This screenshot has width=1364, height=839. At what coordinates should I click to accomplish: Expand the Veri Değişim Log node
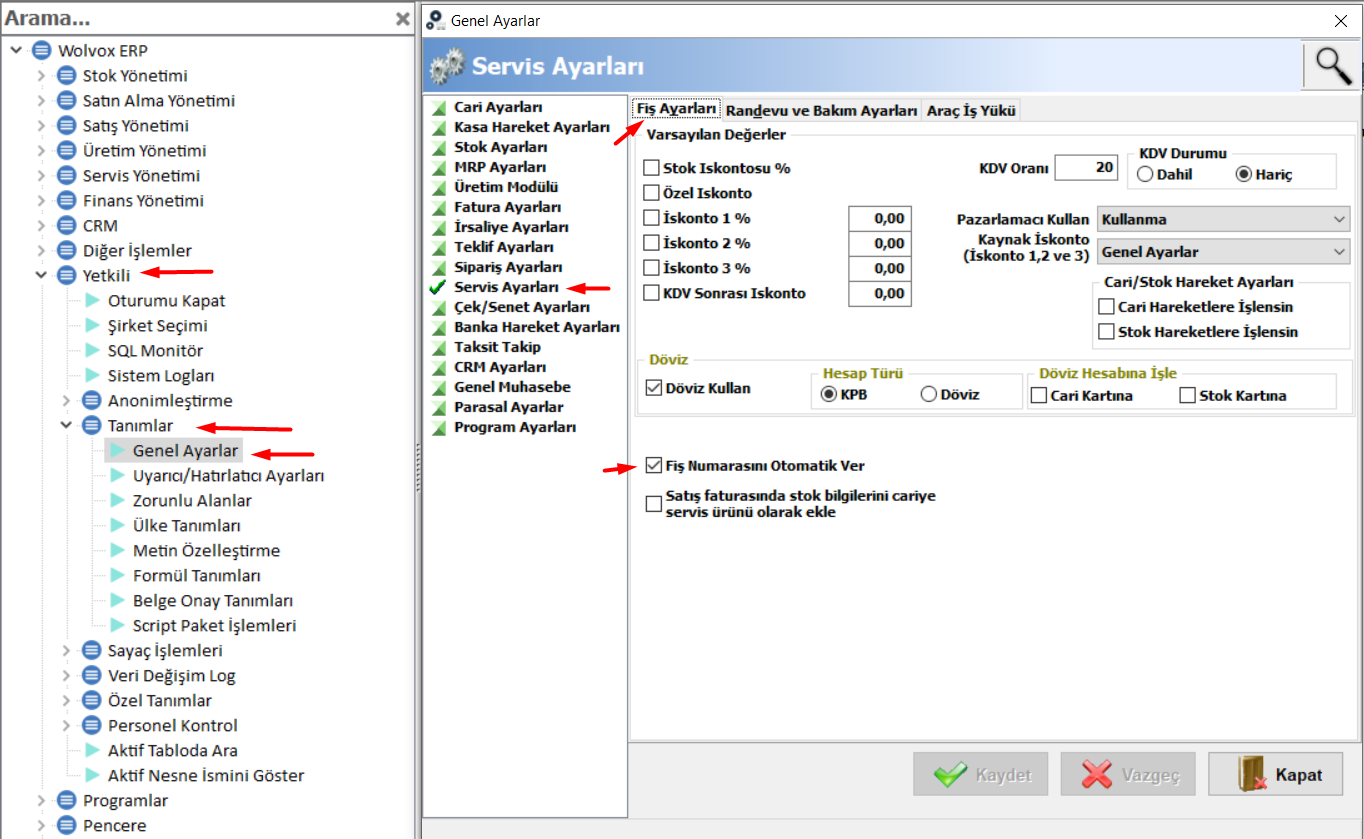pyautogui.click(x=66, y=675)
